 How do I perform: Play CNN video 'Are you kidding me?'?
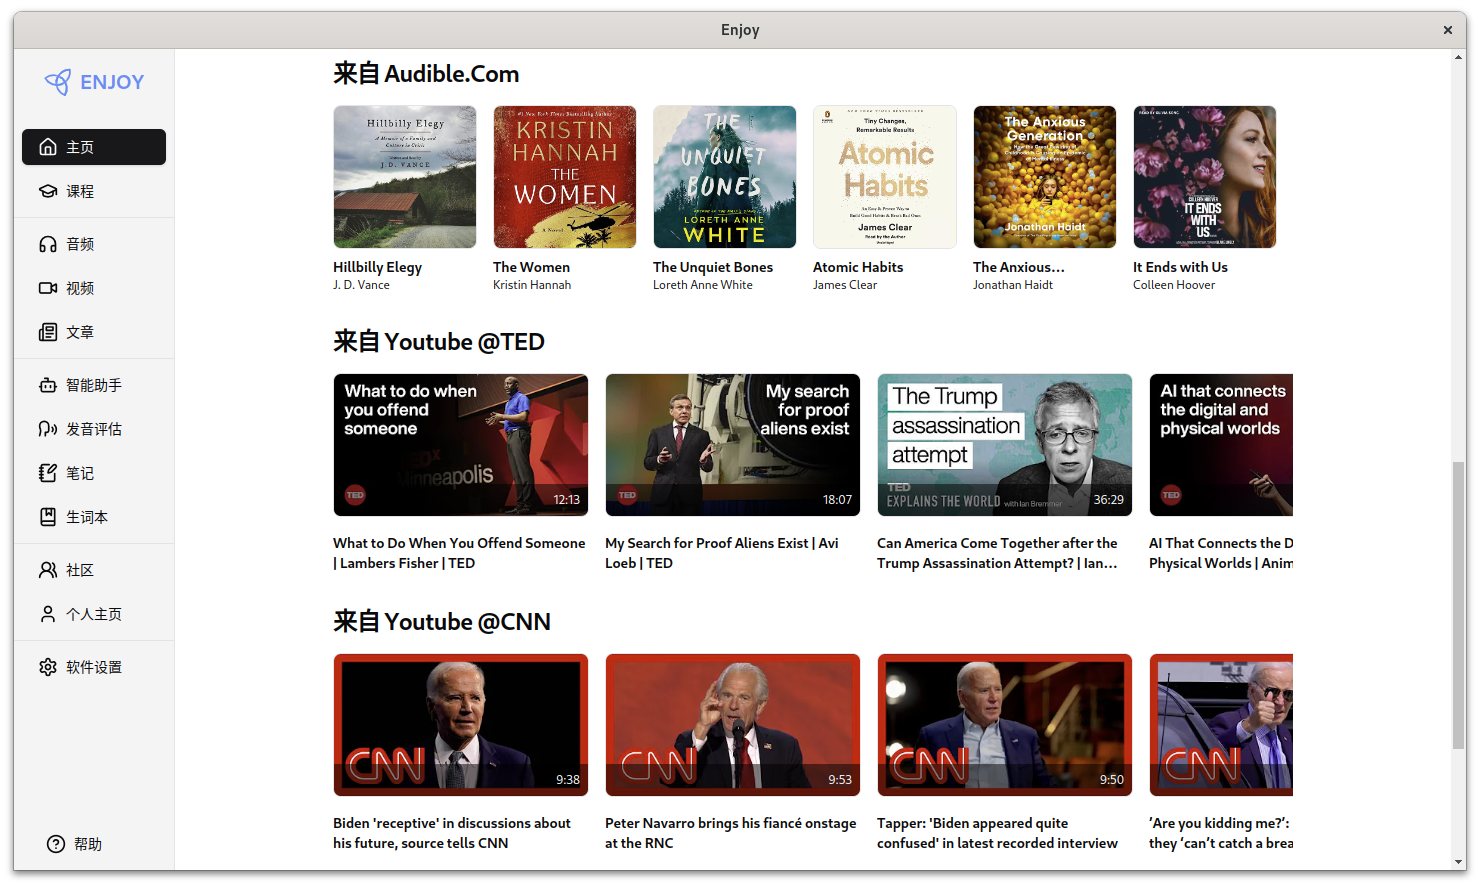click(x=1221, y=725)
